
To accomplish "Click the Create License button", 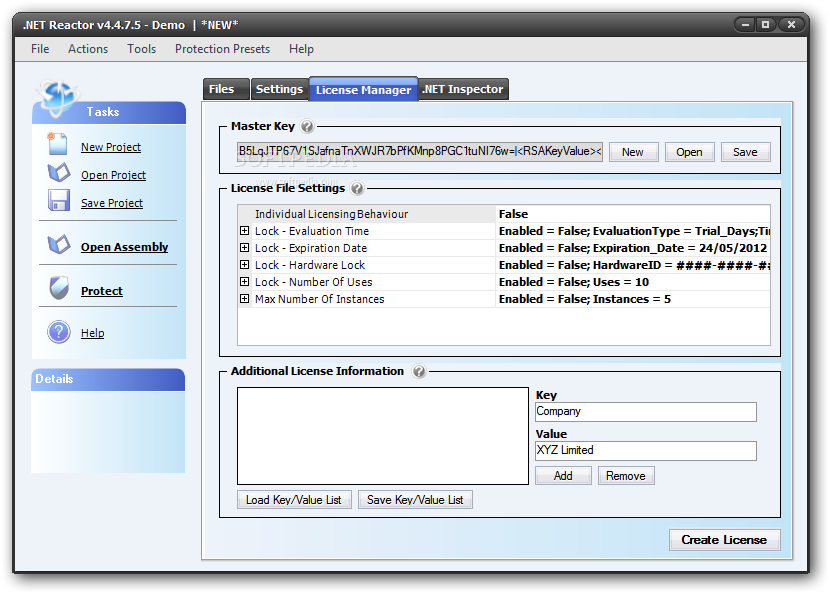I will [724, 539].
